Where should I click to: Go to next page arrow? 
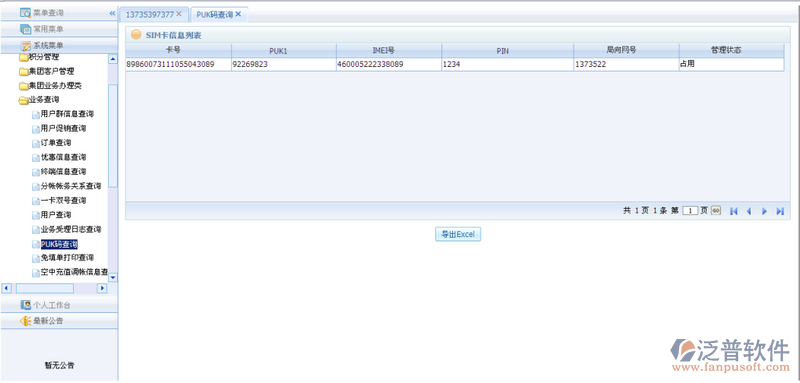(764, 211)
